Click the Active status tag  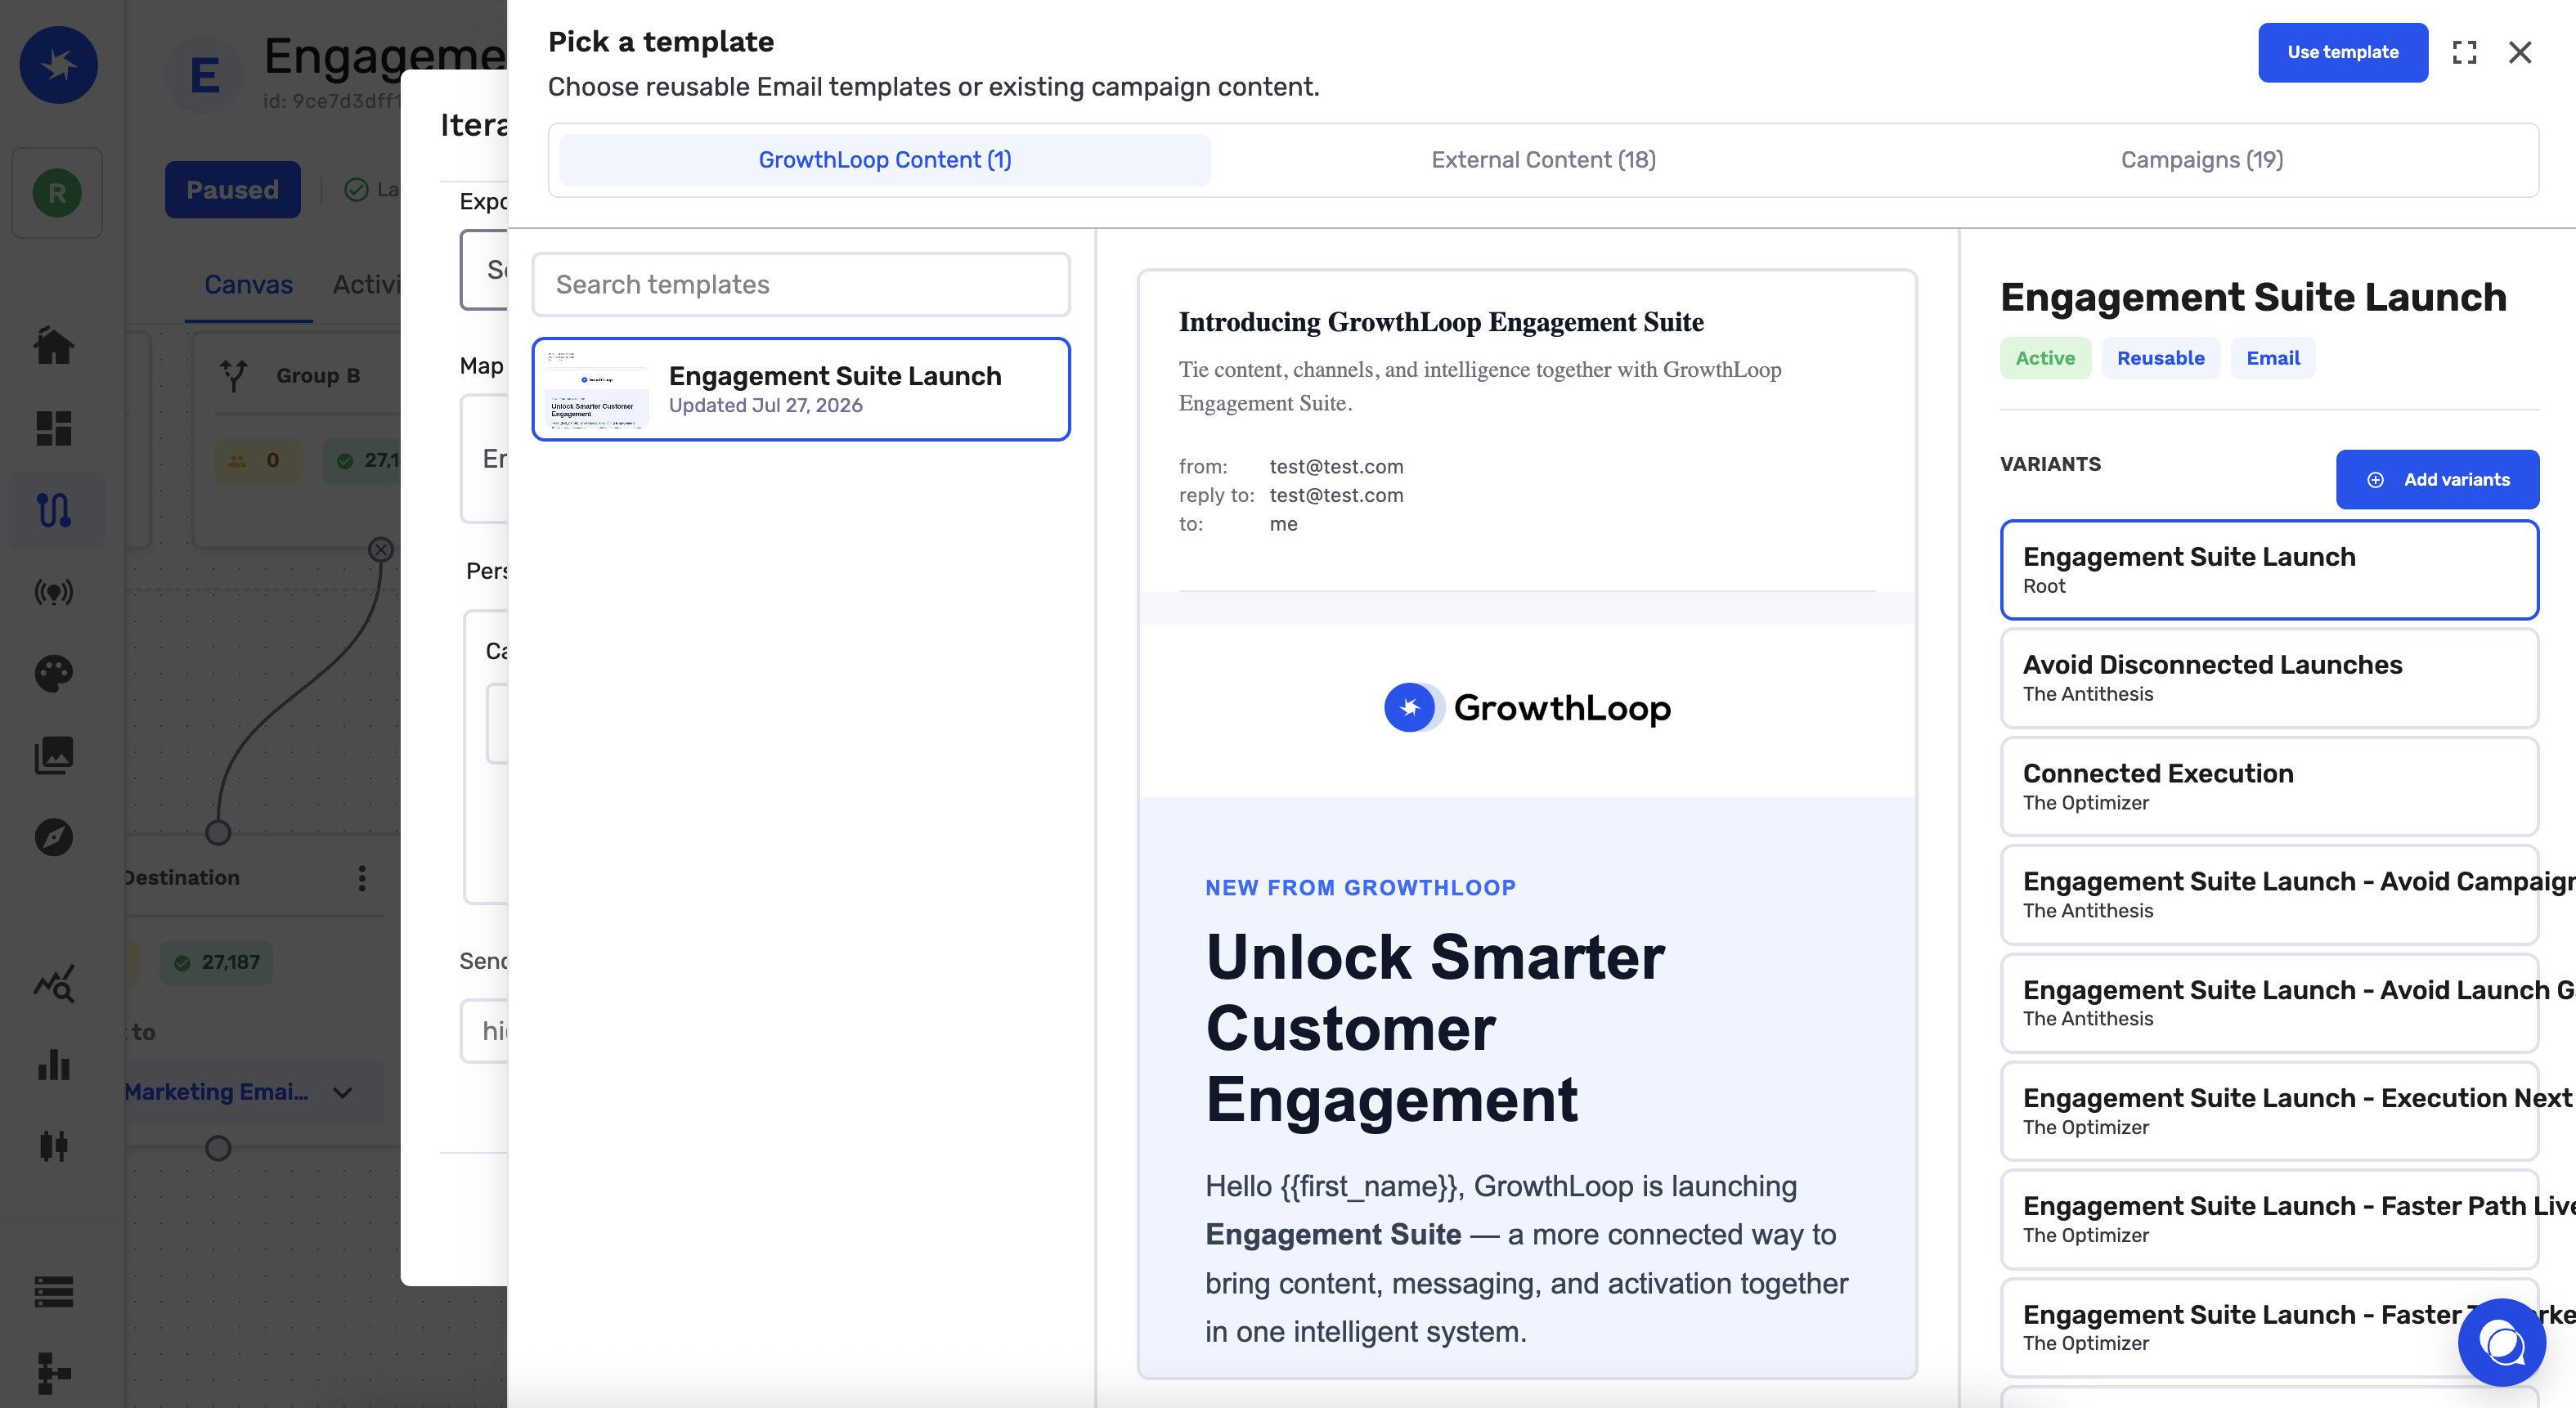pyautogui.click(x=2045, y=358)
